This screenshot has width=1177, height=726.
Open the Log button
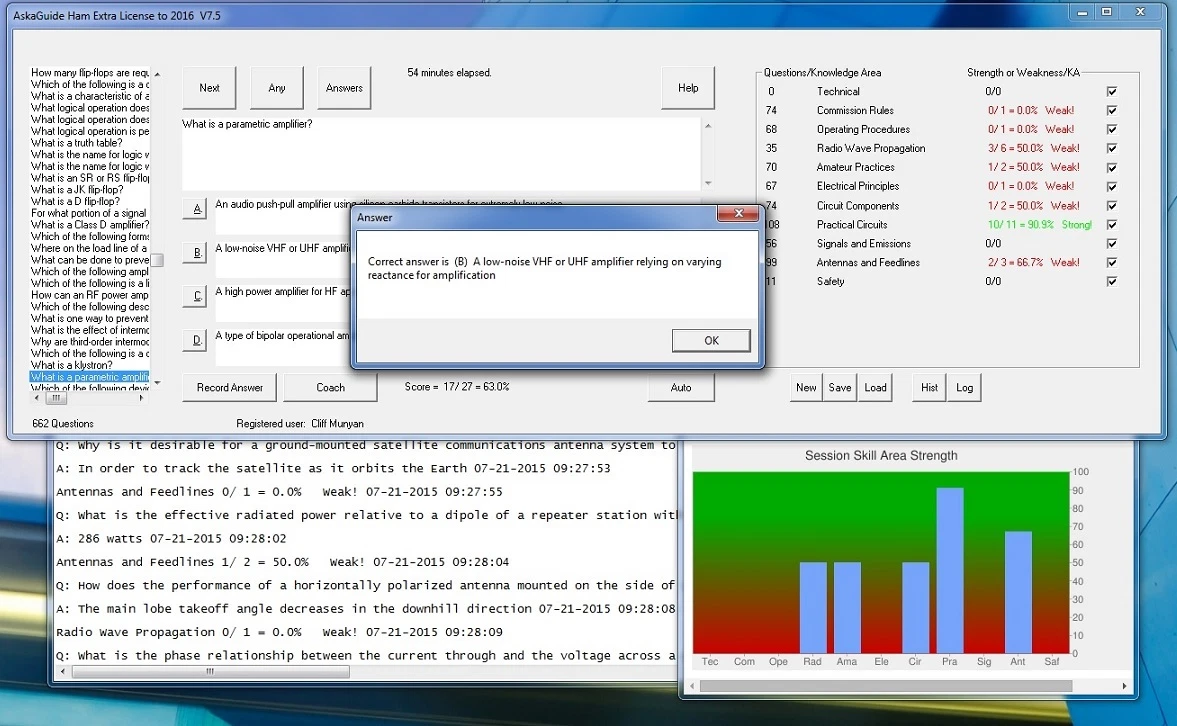(x=964, y=387)
